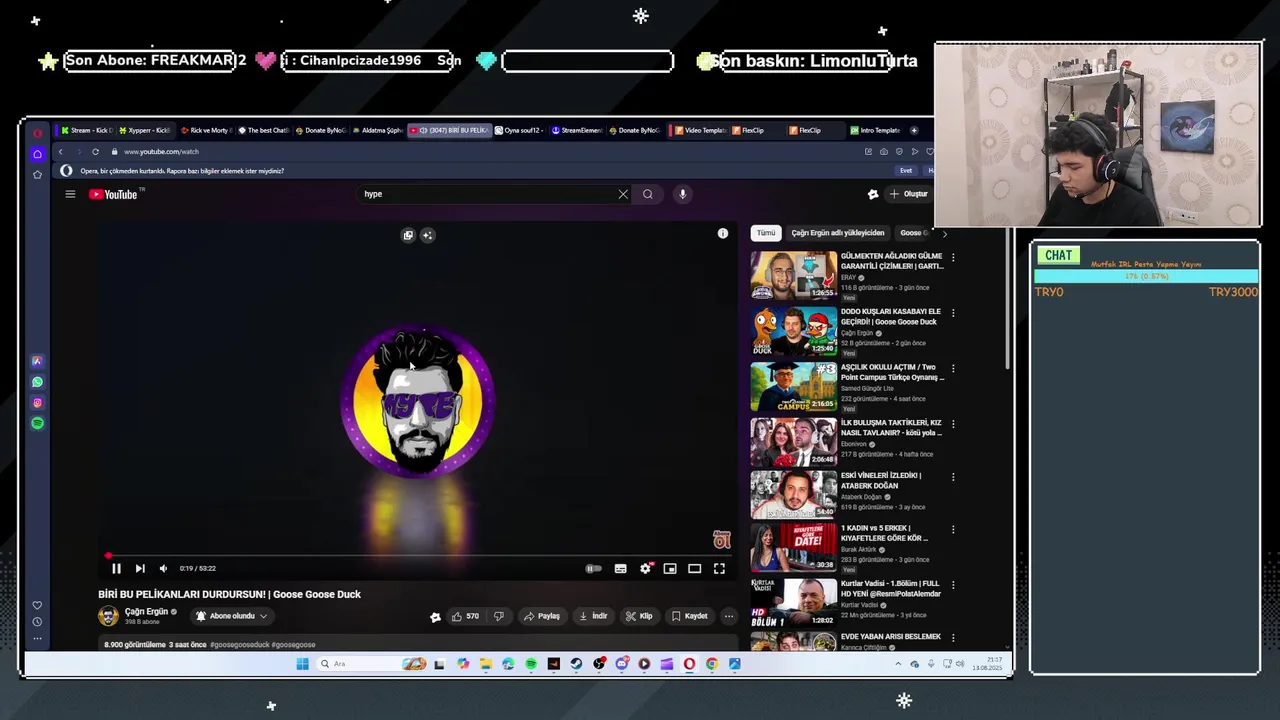
Task: Click 'Evet' on the Opera crash report bar
Action: coord(906,171)
